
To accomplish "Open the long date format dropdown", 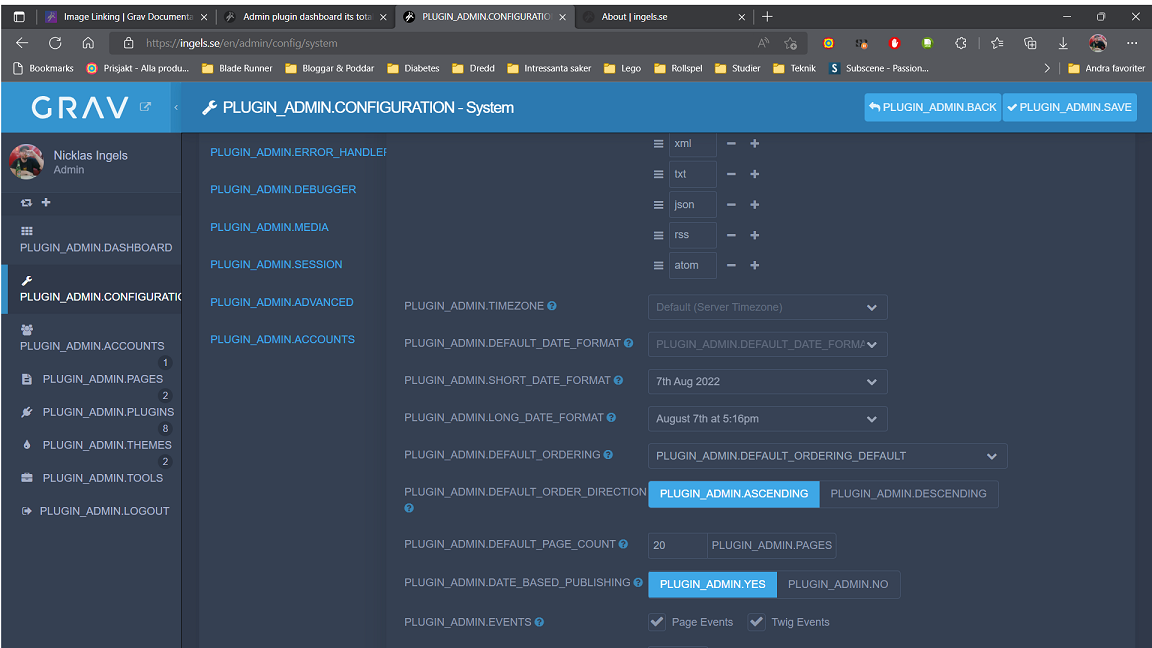I will [767, 419].
